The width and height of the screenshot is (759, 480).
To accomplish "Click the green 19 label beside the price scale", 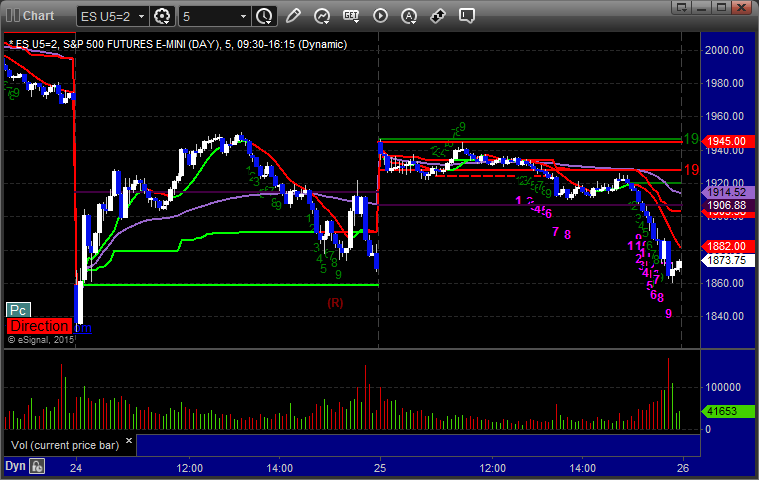I will [691, 139].
